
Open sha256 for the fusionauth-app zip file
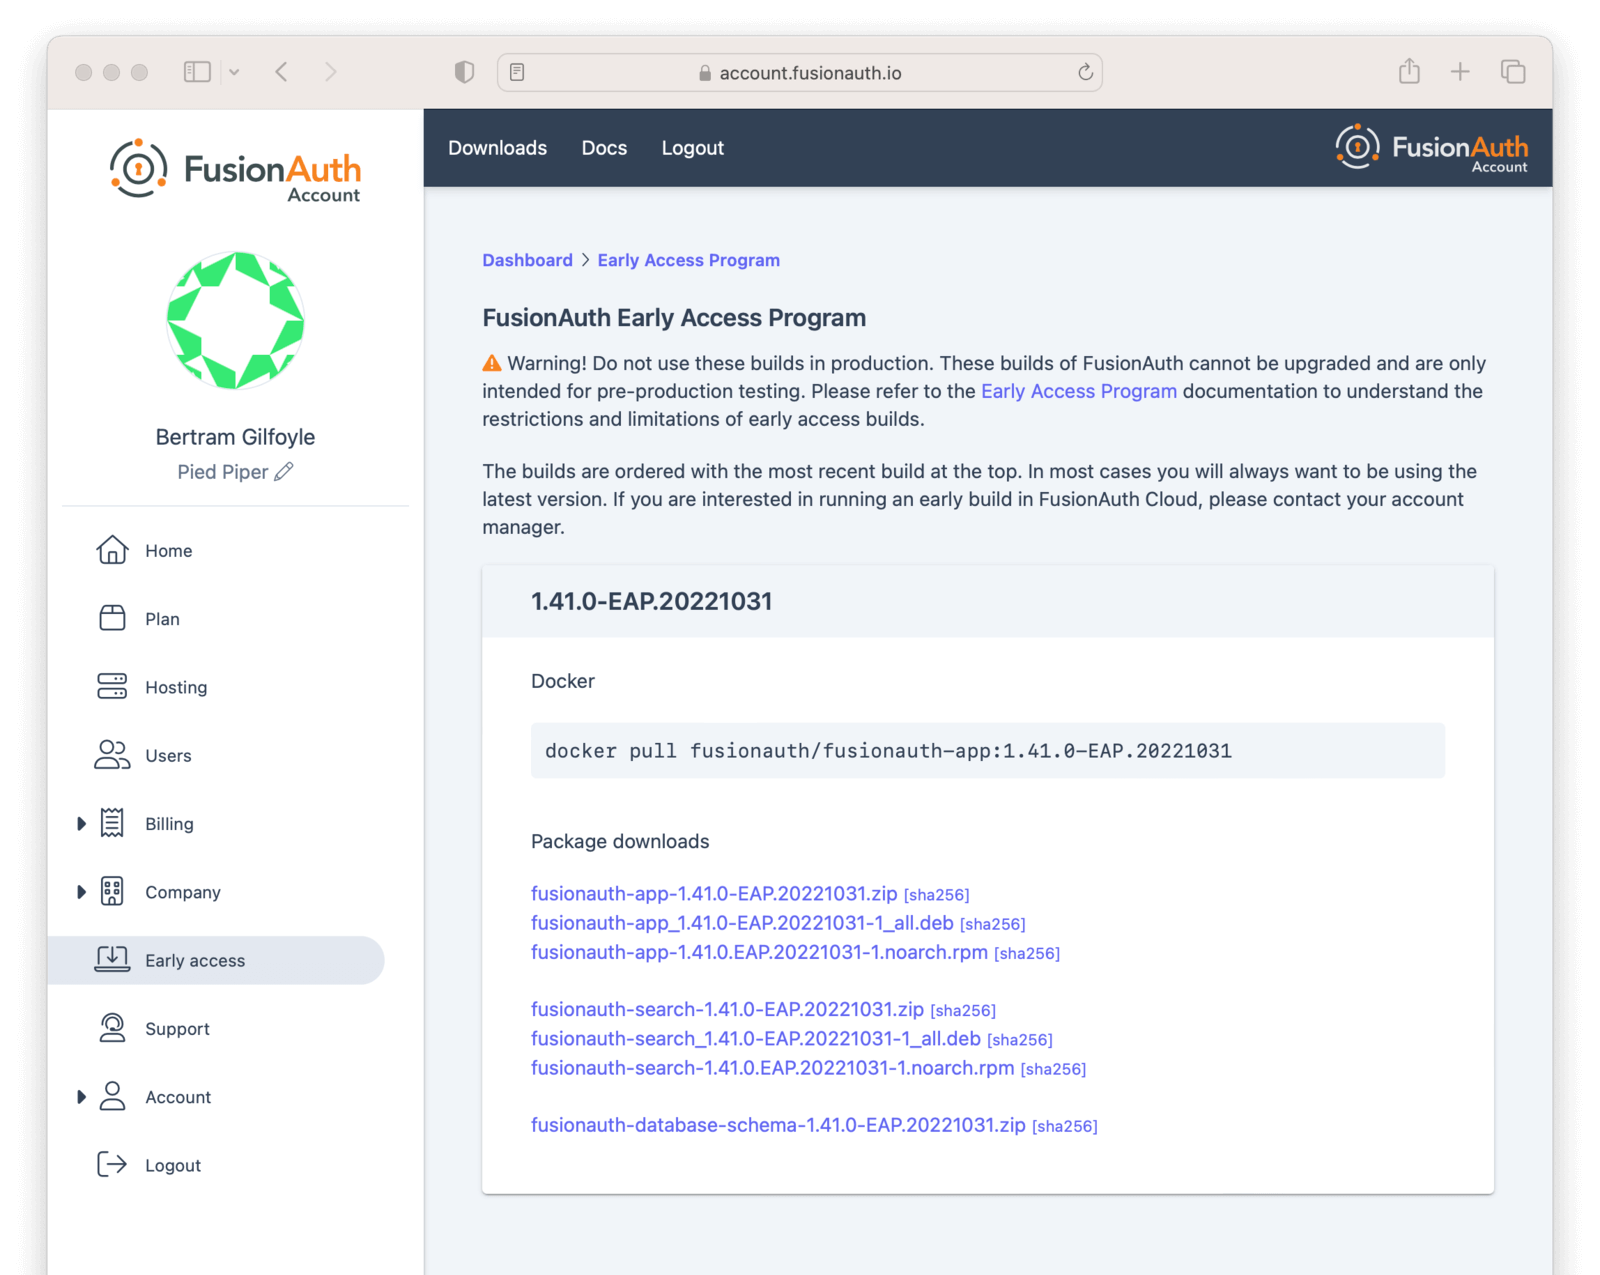point(937,895)
